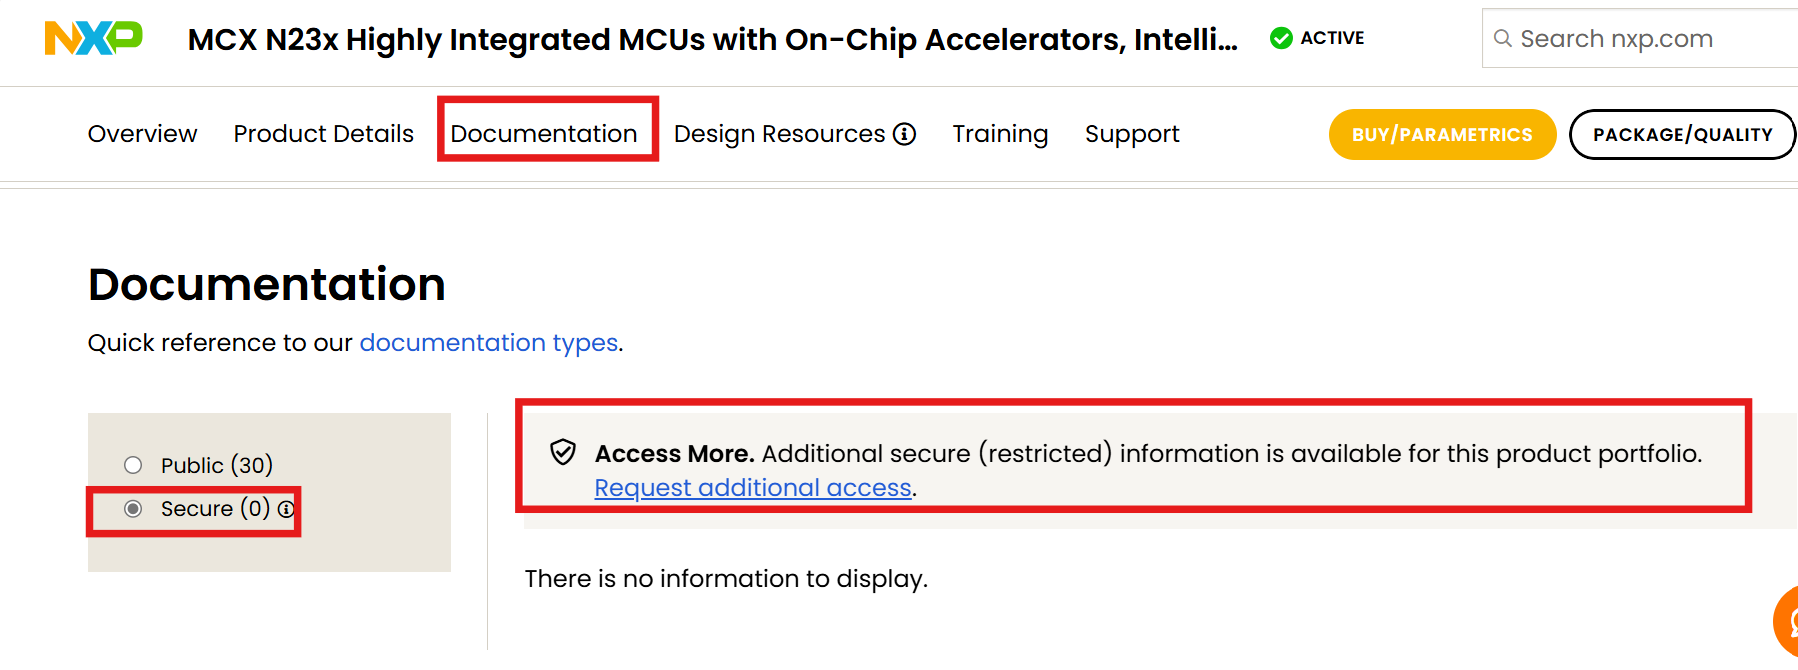Expand the Design Resources section
Image resolution: width=1798 pixels, height=670 pixels.
[780, 133]
